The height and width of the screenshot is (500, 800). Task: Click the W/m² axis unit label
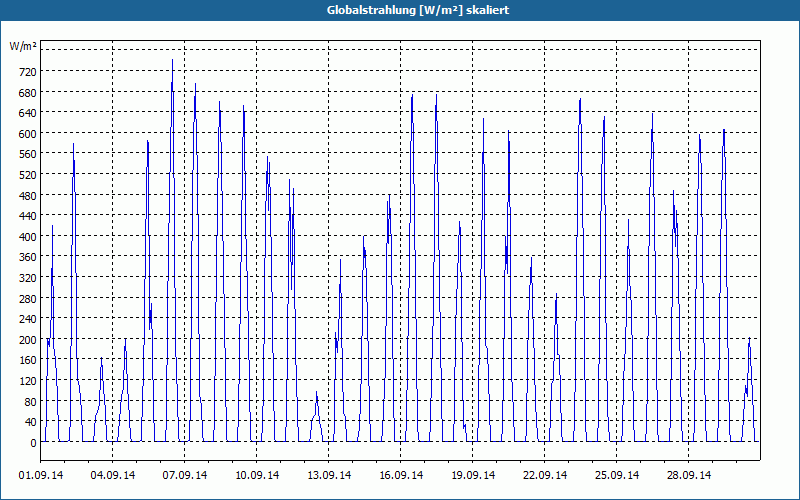click(x=22, y=46)
